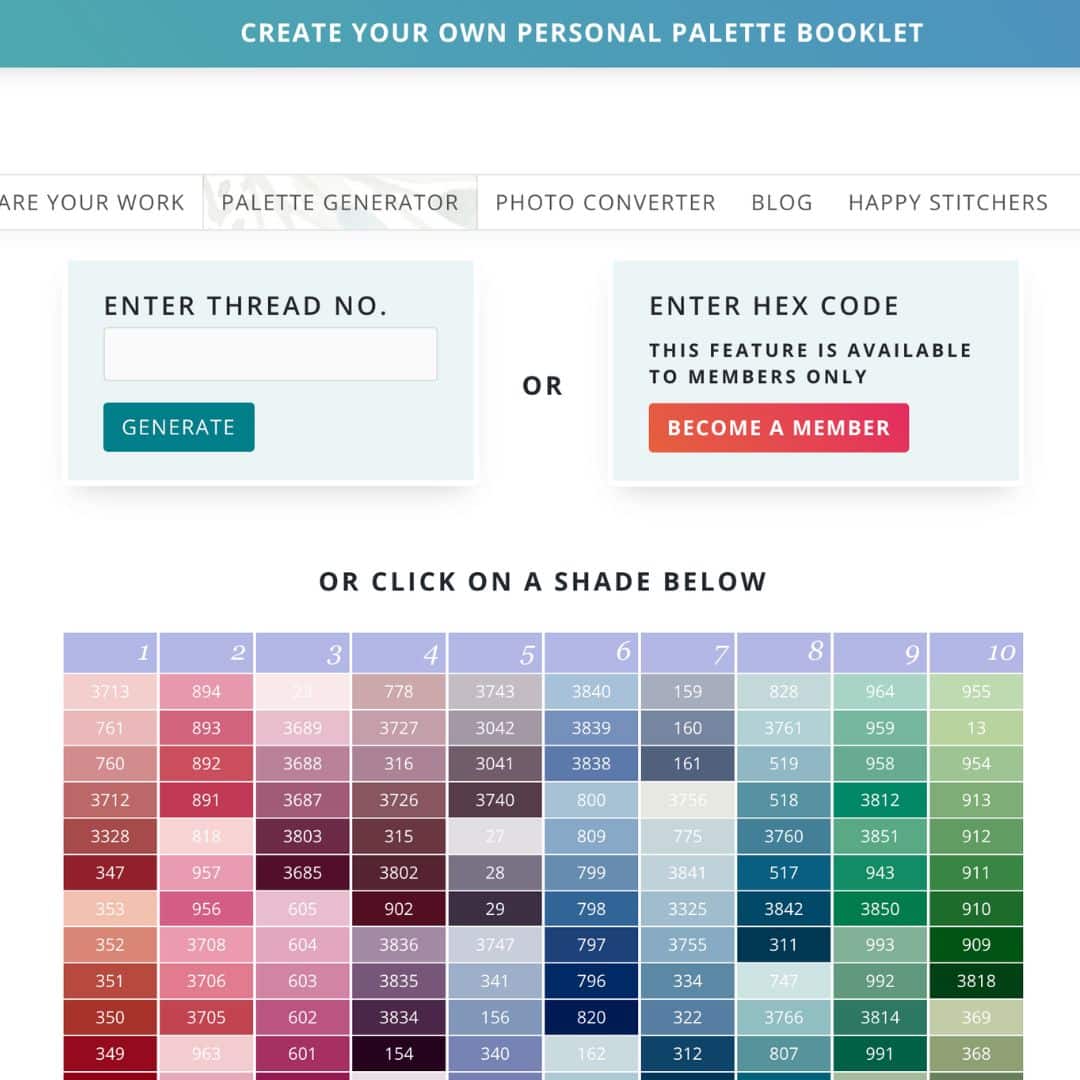Pick shade 778 from column 4

coord(398,691)
